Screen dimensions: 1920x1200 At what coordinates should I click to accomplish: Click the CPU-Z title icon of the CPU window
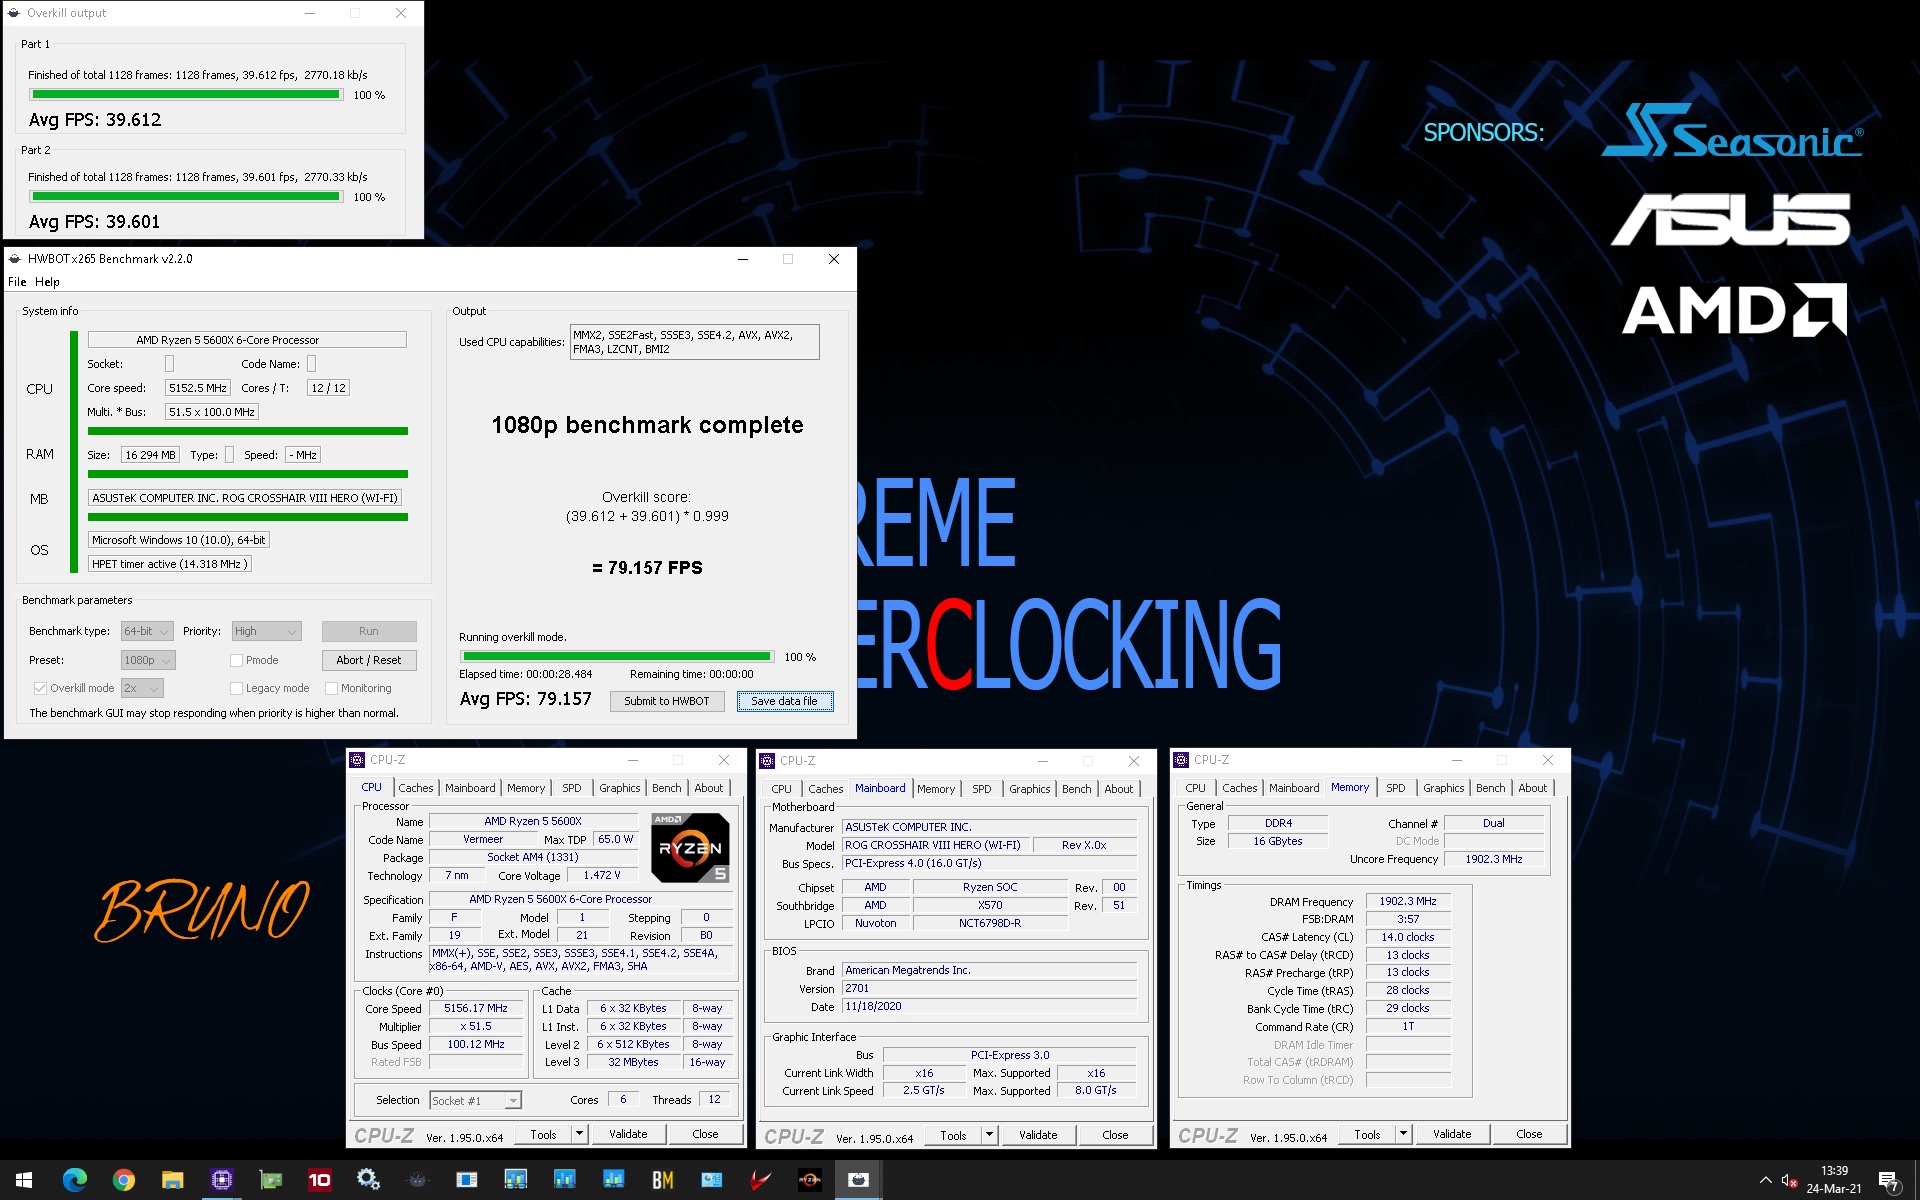(357, 760)
